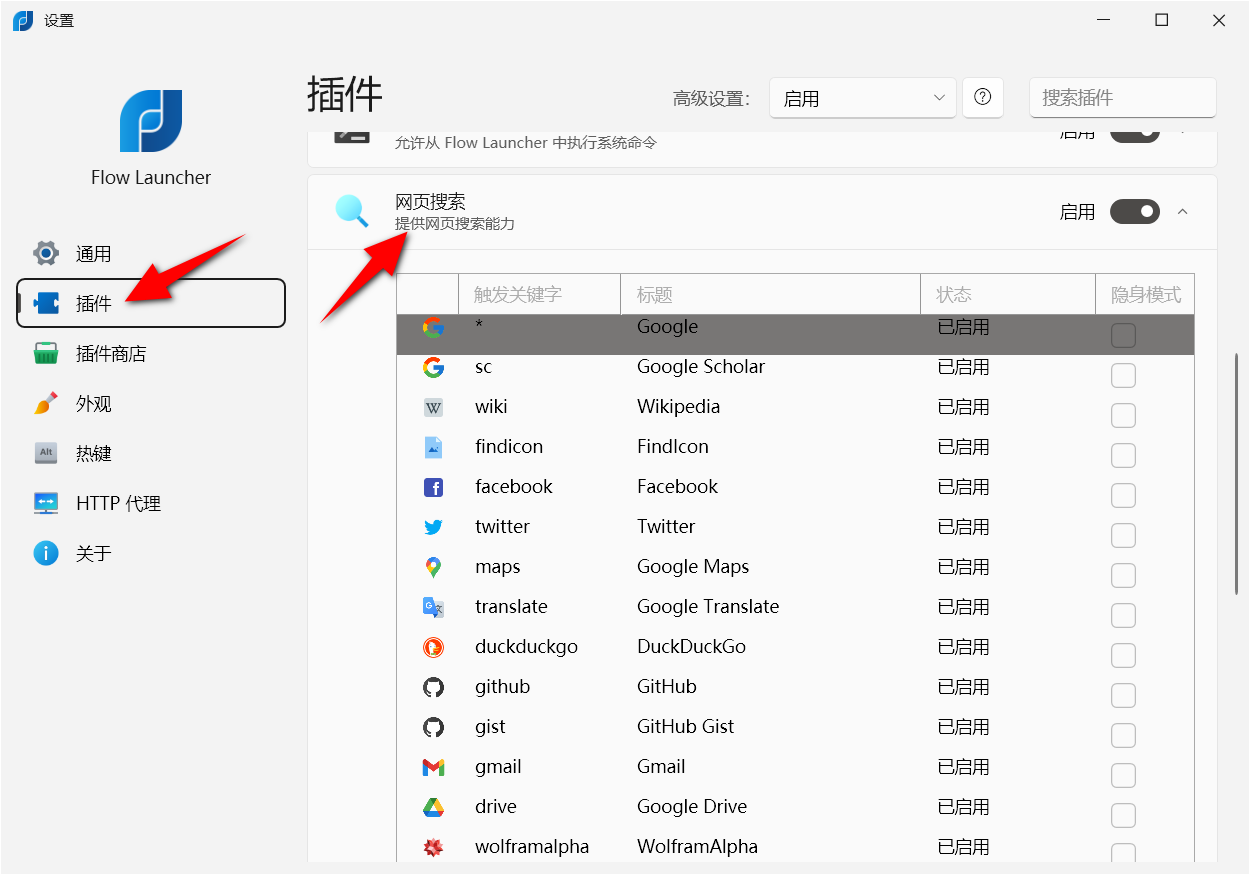The height and width of the screenshot is (875, 1250).
Task: Click the WolframAlpha icon
Action: [433, 847]
